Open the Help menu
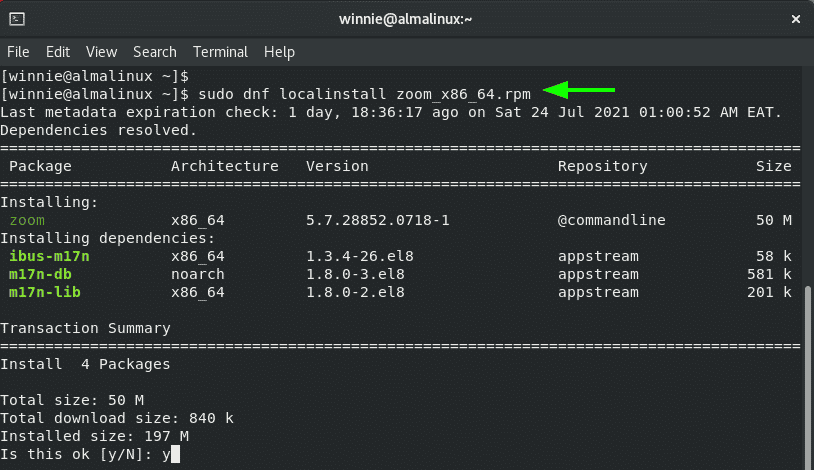The image size is (814, 470). point(279,52)
